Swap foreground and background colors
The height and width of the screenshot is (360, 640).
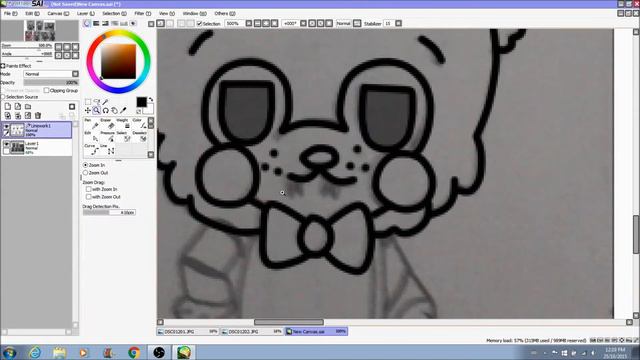151,100
